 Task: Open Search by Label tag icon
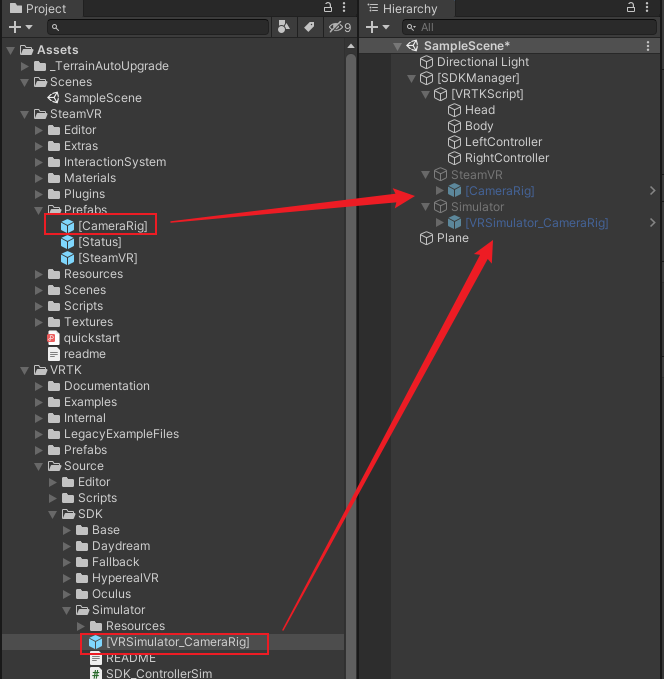309,27
